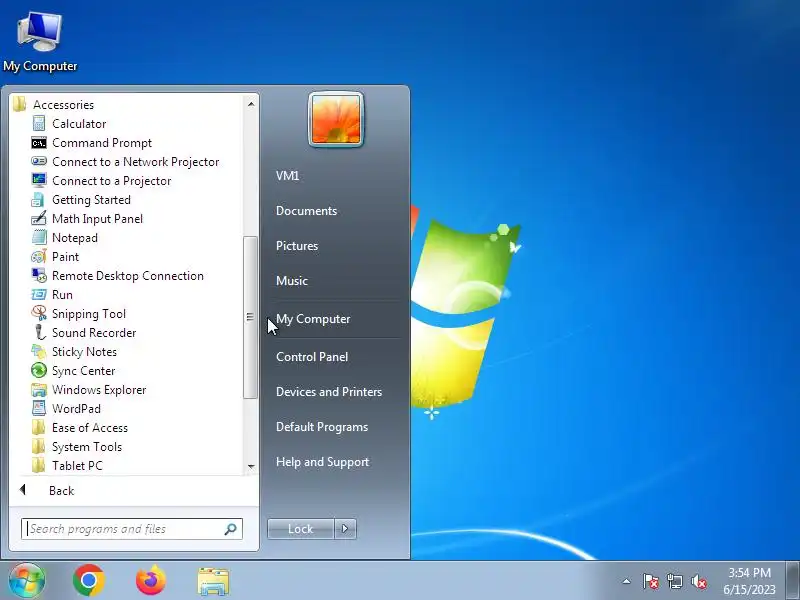Click the muted volume tray icon
The image size is (800, 600).
(x=698, y=581)
